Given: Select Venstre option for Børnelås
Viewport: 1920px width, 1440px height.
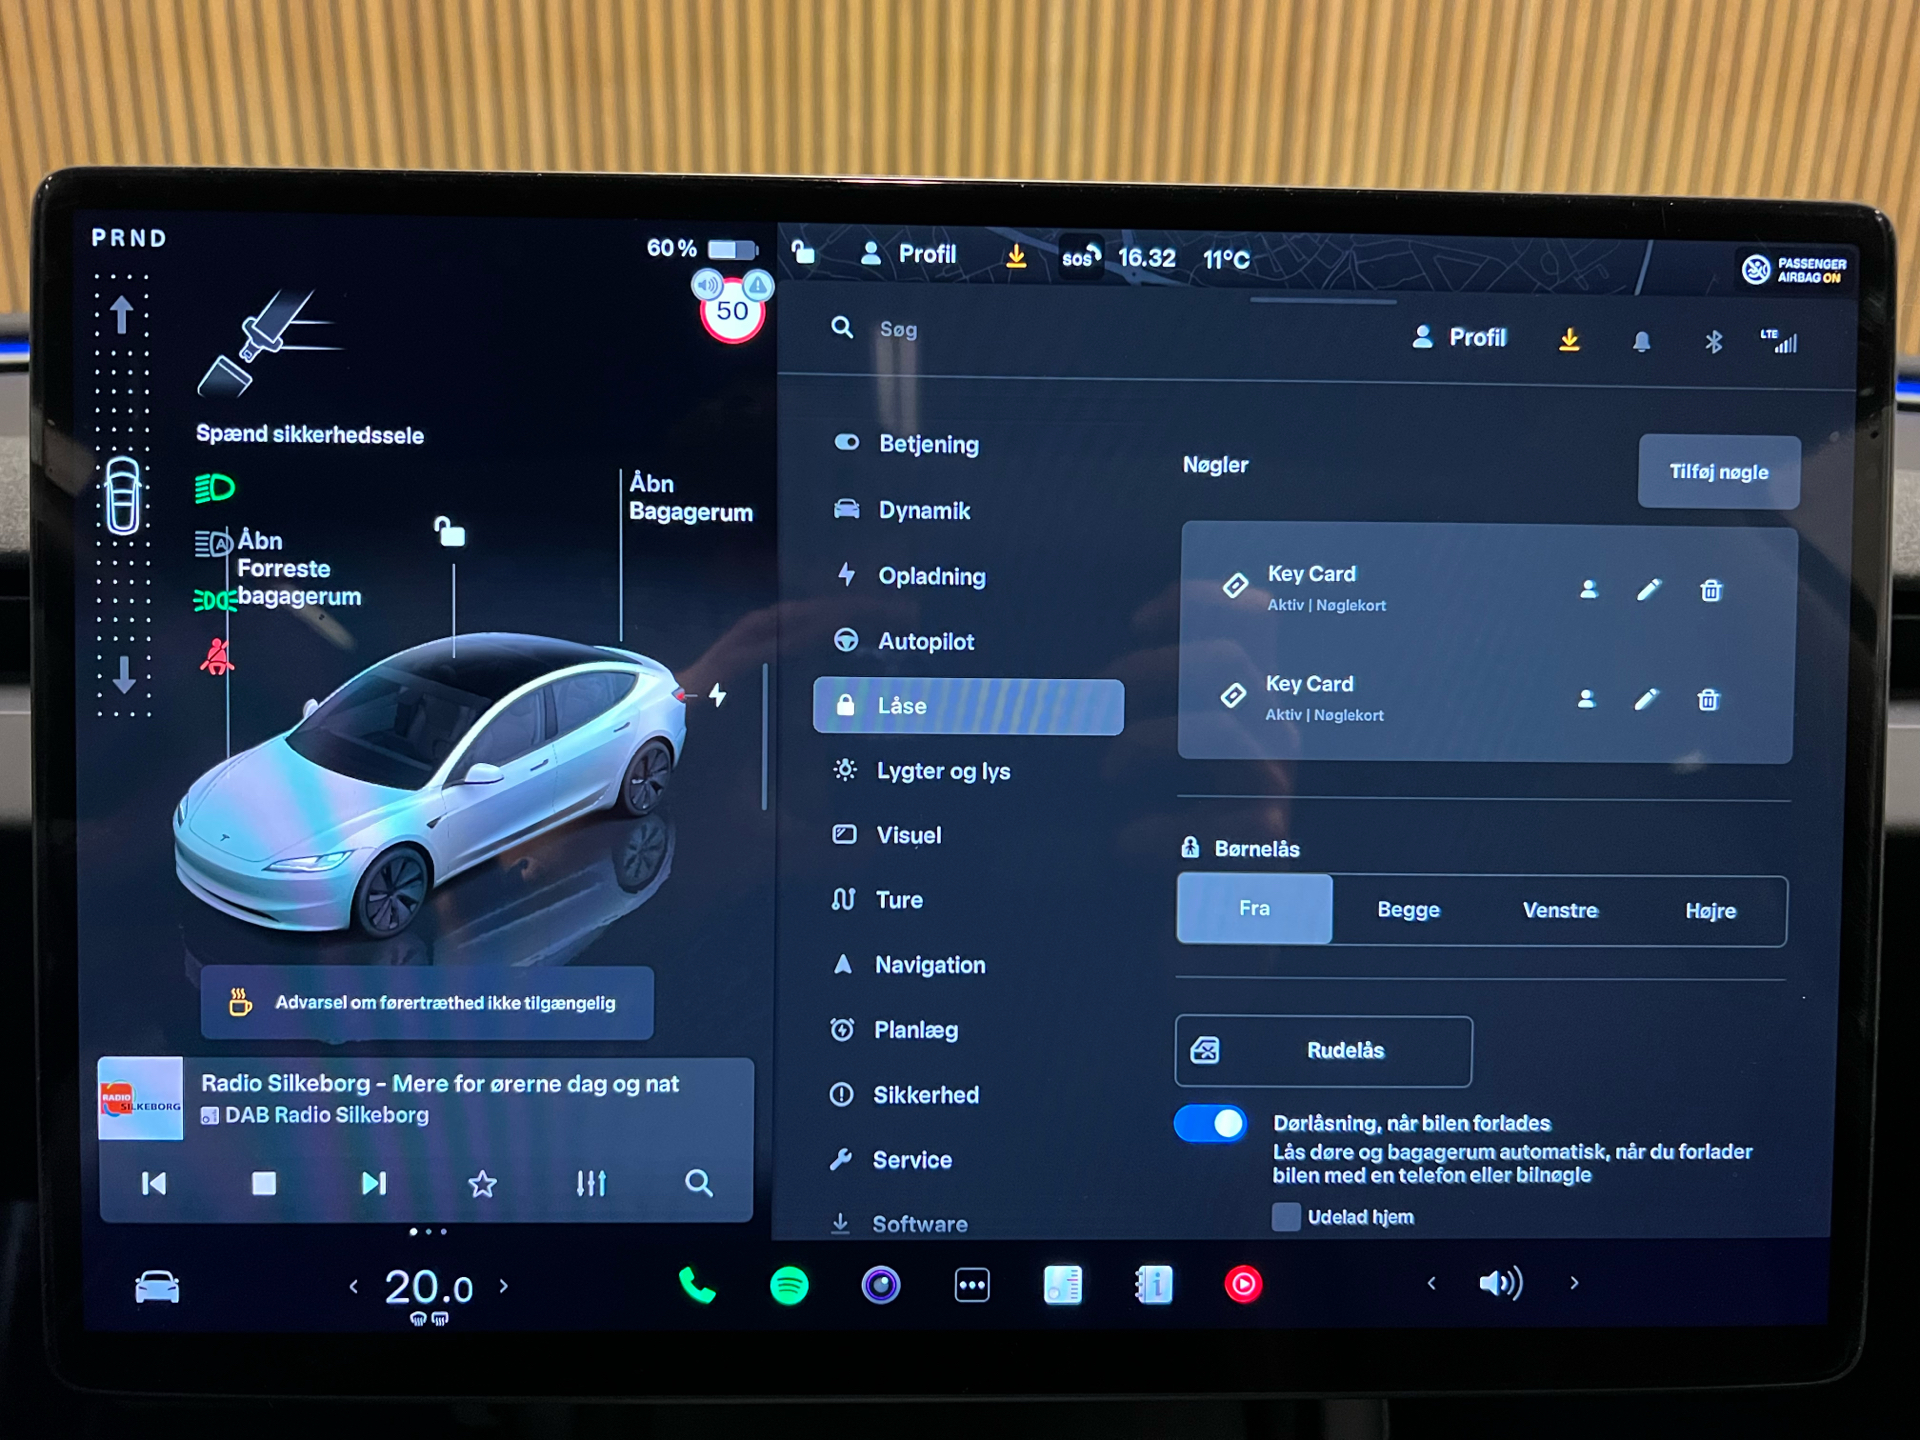Looking at the screenshot, I should coord(1560,909).
